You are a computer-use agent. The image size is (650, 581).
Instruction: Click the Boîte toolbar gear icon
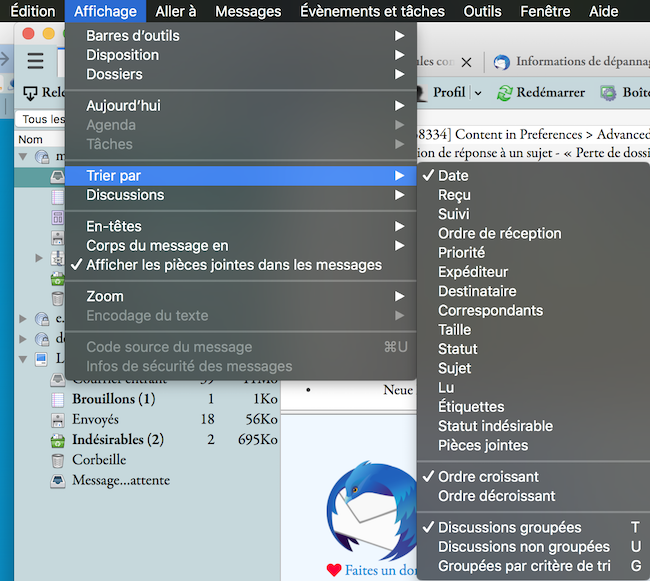pos(608,93)
